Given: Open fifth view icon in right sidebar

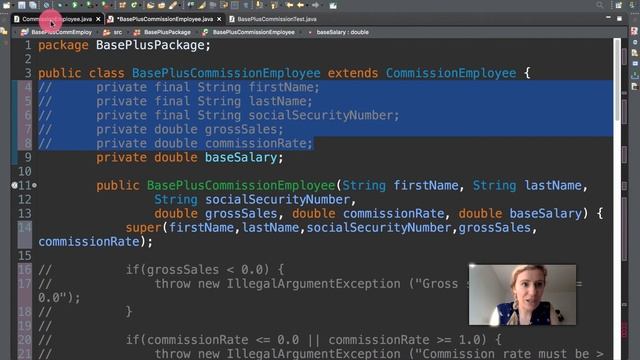Looking at the screenshot, I should 634,75.
